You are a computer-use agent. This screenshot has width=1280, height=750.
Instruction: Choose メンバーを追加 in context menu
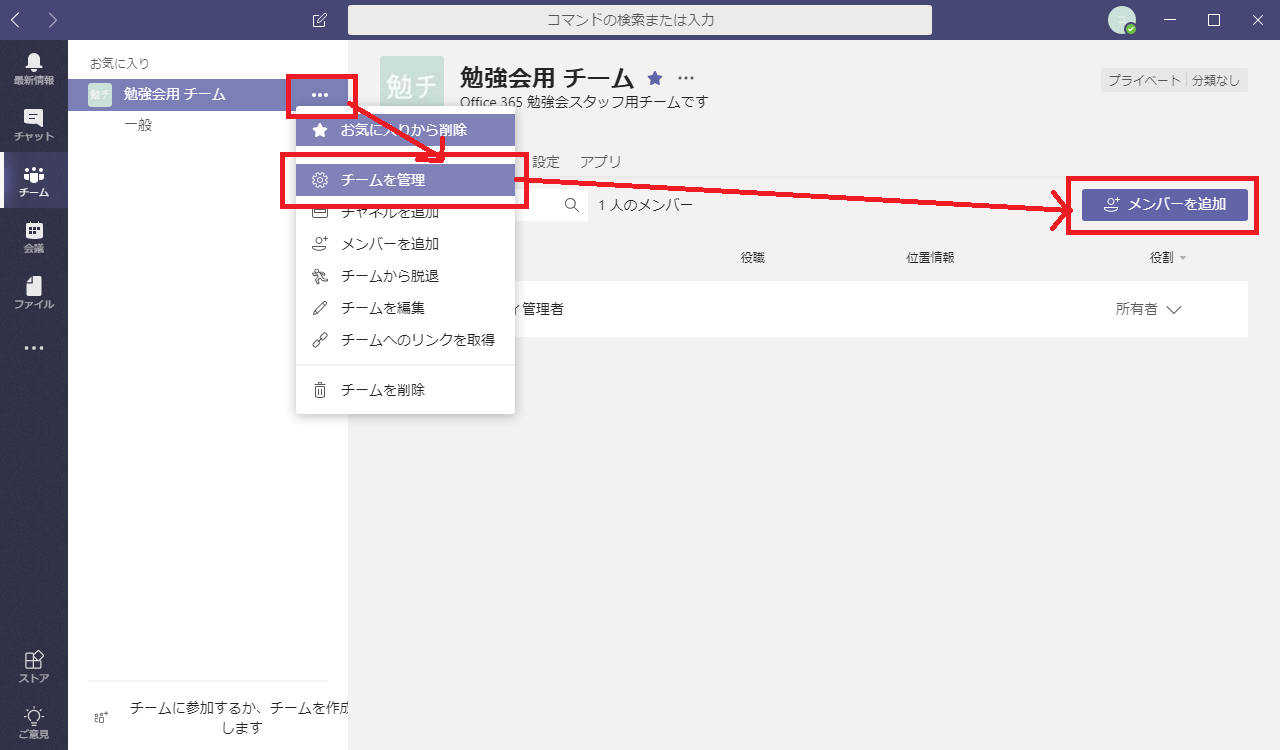[405, 244]
